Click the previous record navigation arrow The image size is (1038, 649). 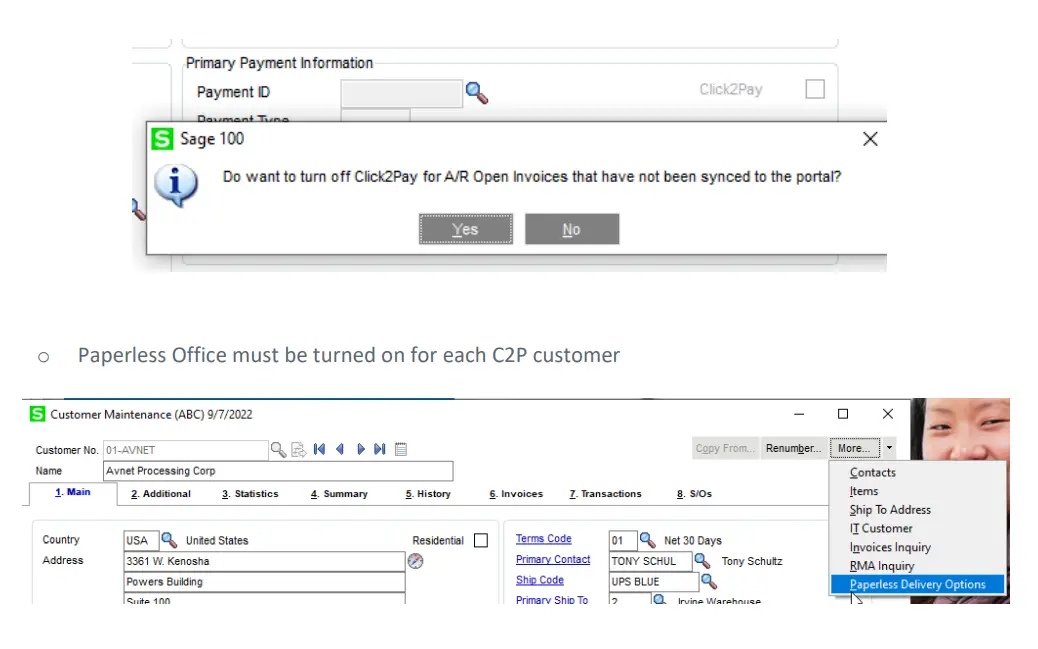click(340, 449)
